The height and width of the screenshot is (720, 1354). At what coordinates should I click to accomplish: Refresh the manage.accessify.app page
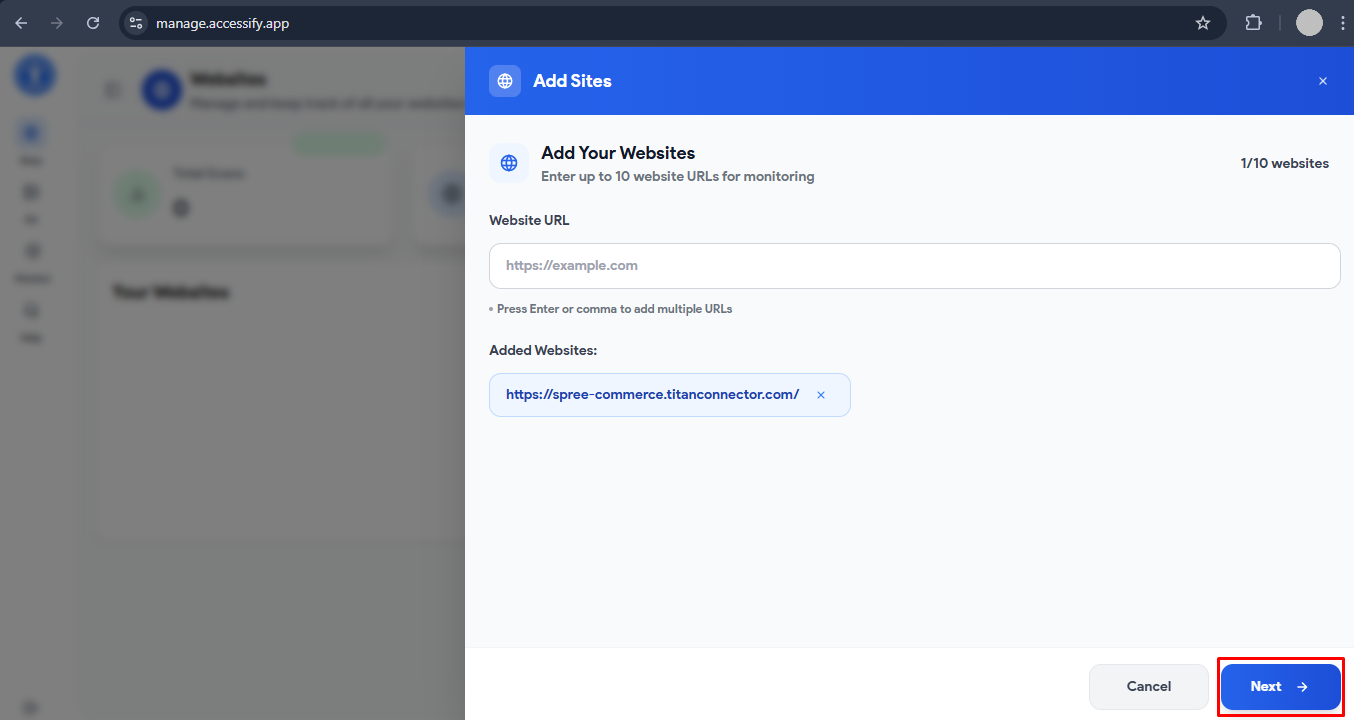point(93,22)
